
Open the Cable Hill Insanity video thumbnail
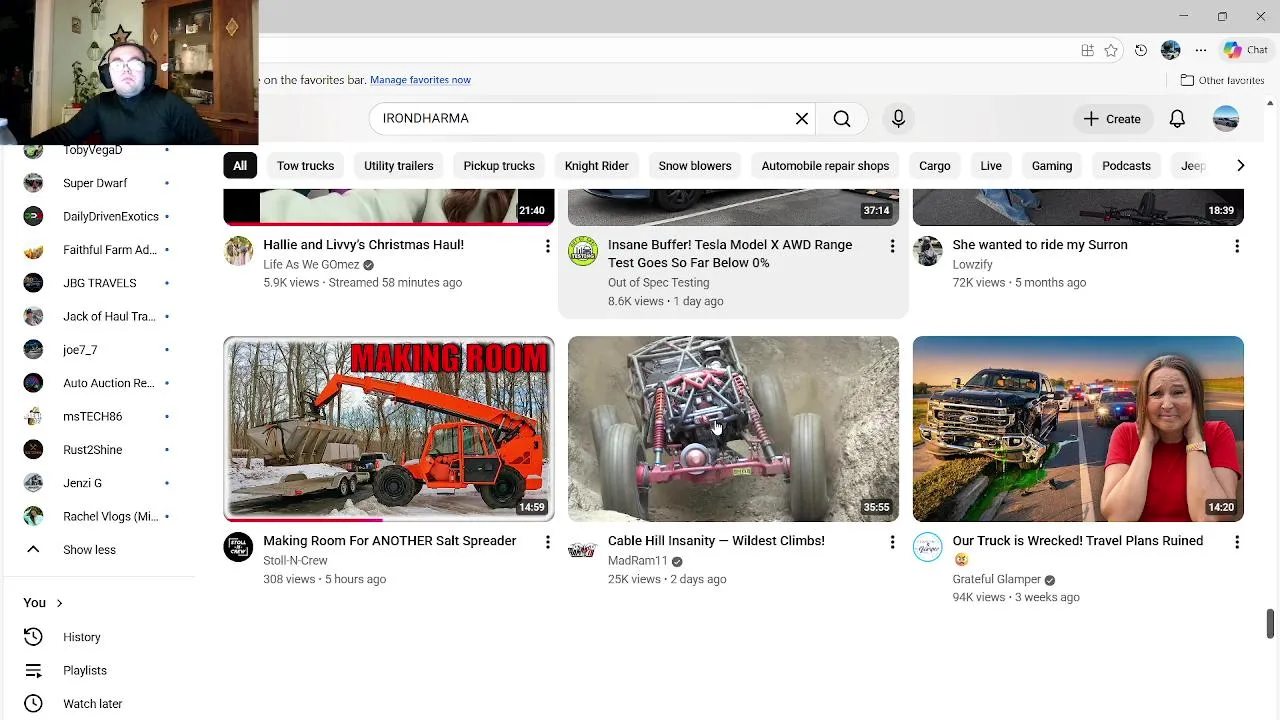733,429
